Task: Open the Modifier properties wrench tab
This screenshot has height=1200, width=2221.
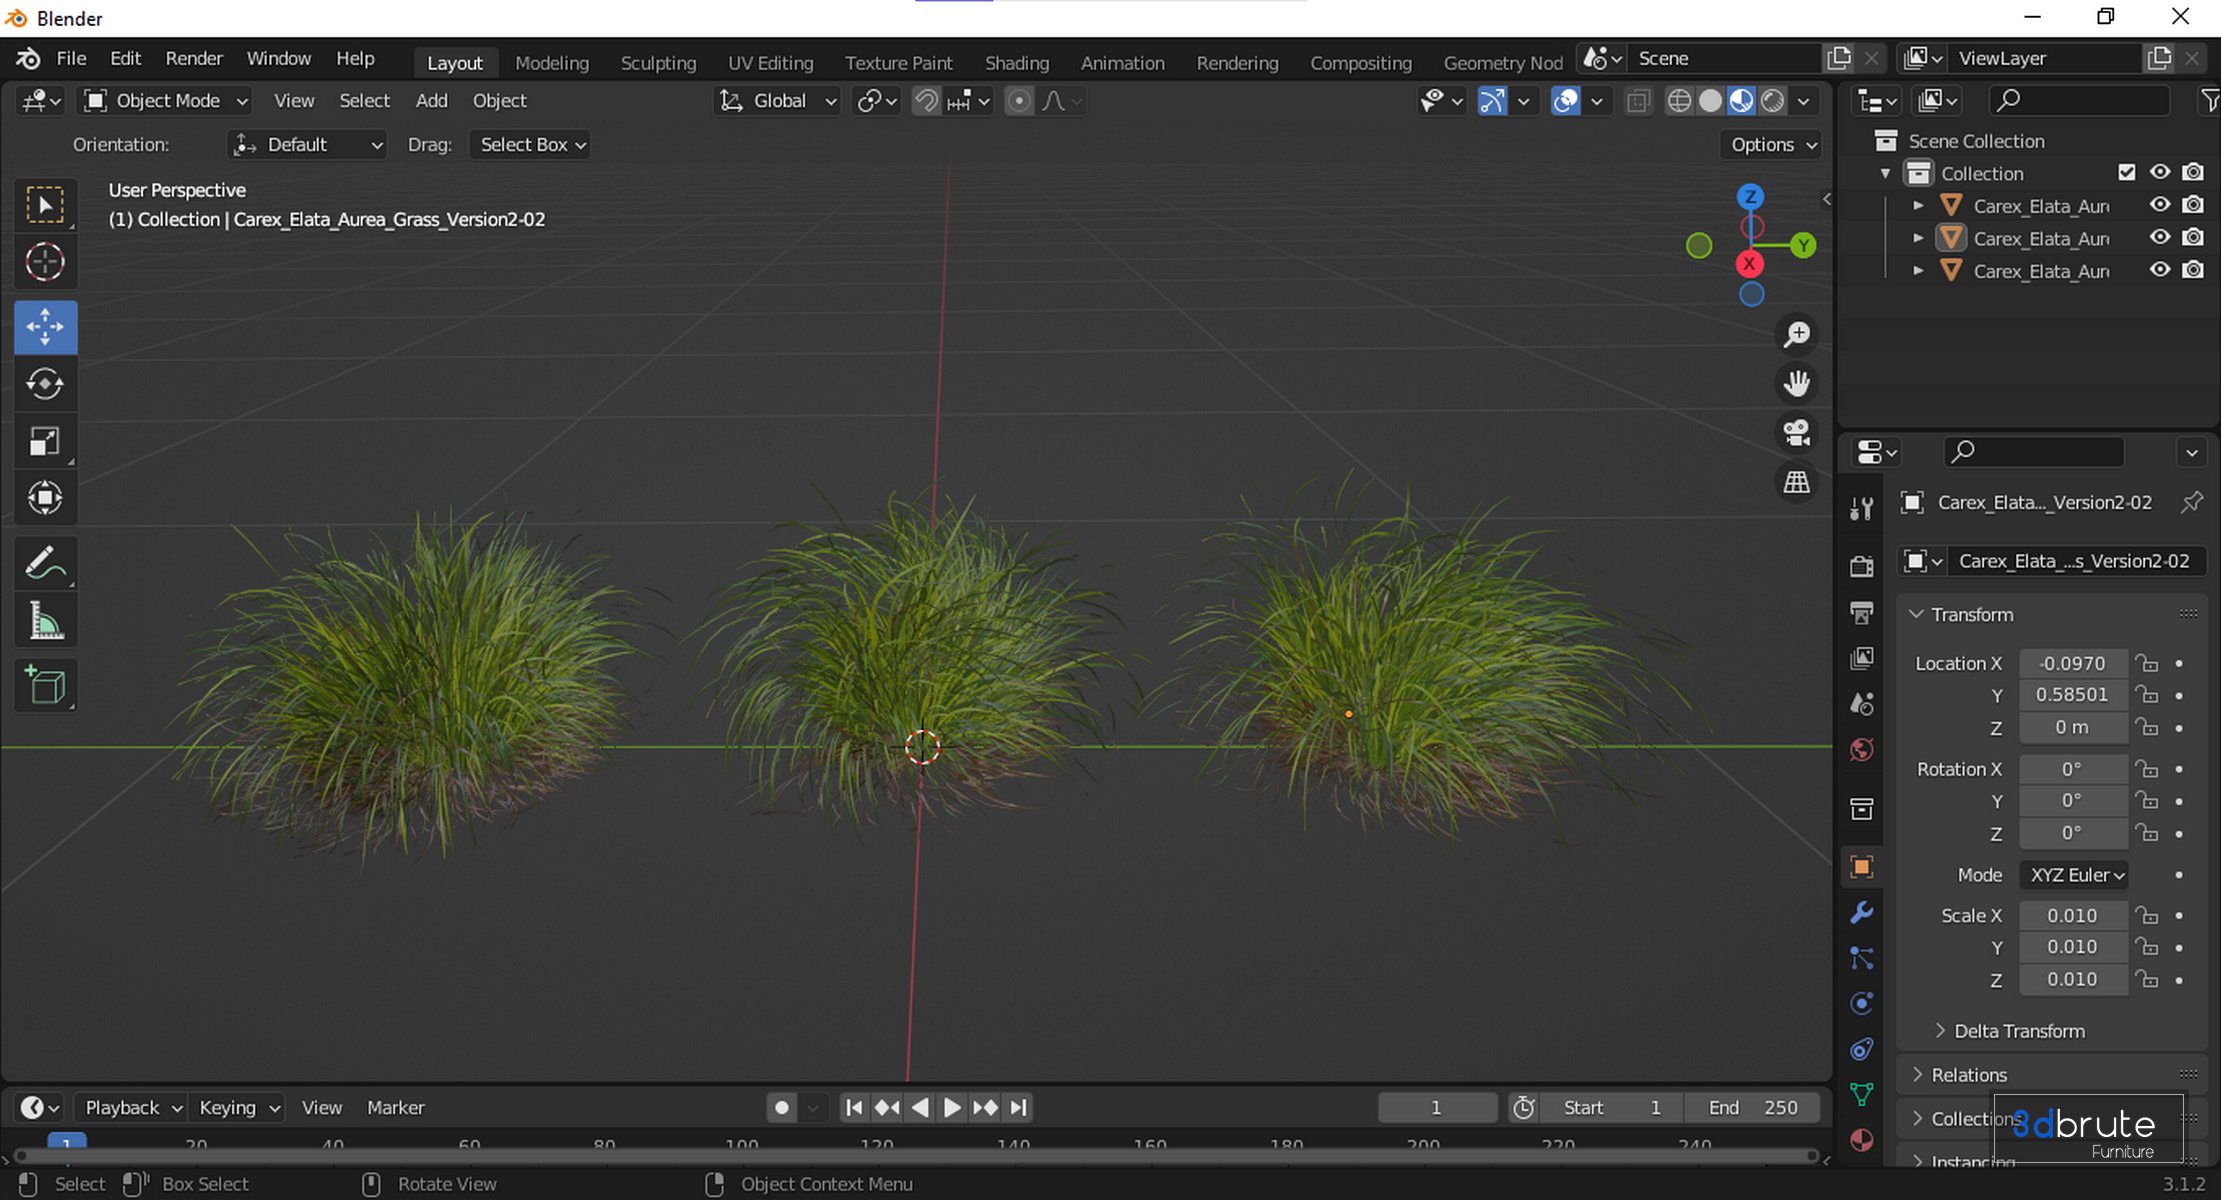Action: [x=1861, y=912]
